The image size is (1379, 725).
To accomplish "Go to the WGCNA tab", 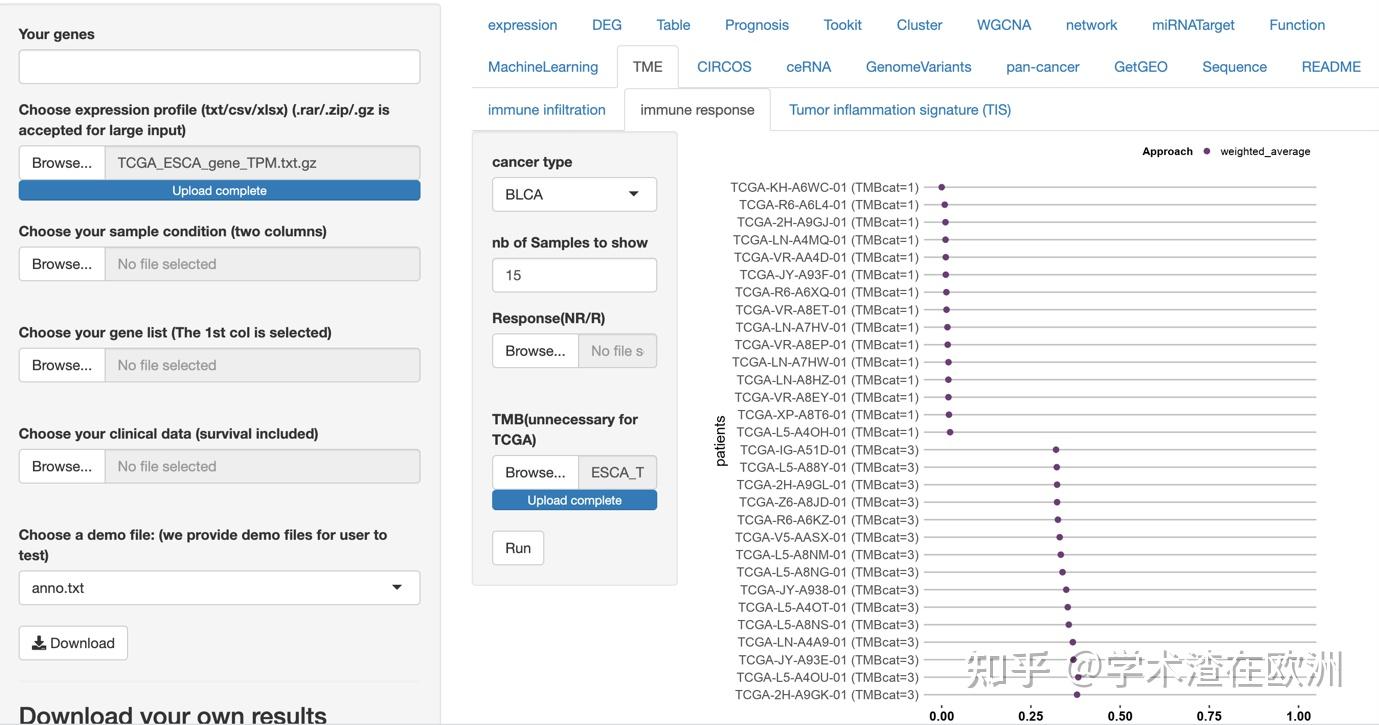I will pyautogui.click(x=1003, y=24).
